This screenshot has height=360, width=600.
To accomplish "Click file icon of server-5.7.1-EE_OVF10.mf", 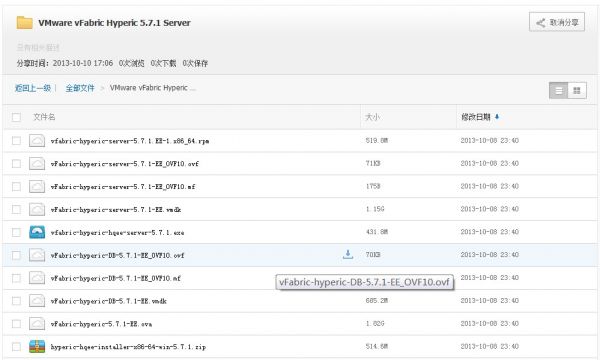I will coord(37,187).
